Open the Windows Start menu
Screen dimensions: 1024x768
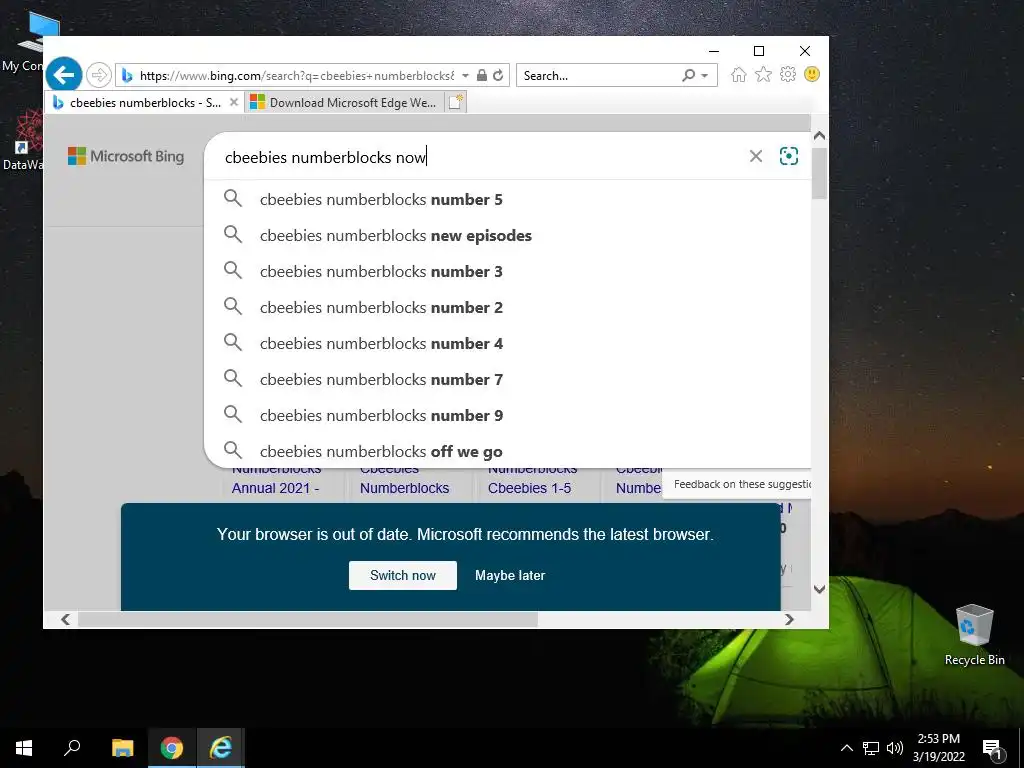24,748
